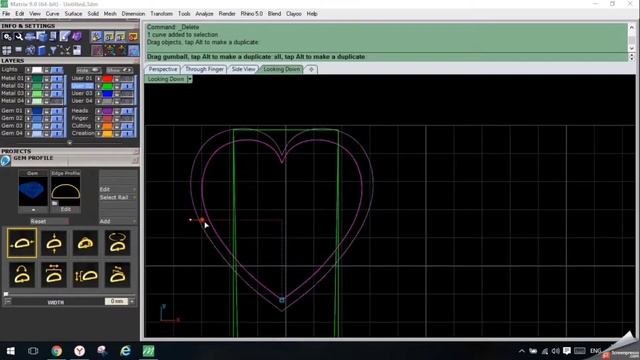Switch to the Perspective viewport tab
Screen dimensions: 640x360
click(x=163, y=69)
